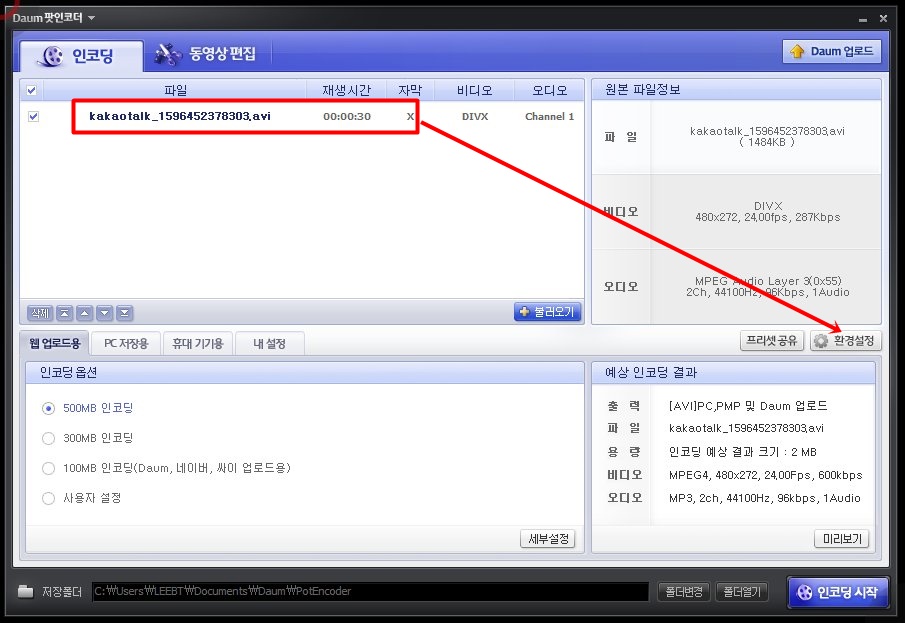Select the DIVX video cell in file row
This screenshot has width=905, height=623.
(475, 117)
